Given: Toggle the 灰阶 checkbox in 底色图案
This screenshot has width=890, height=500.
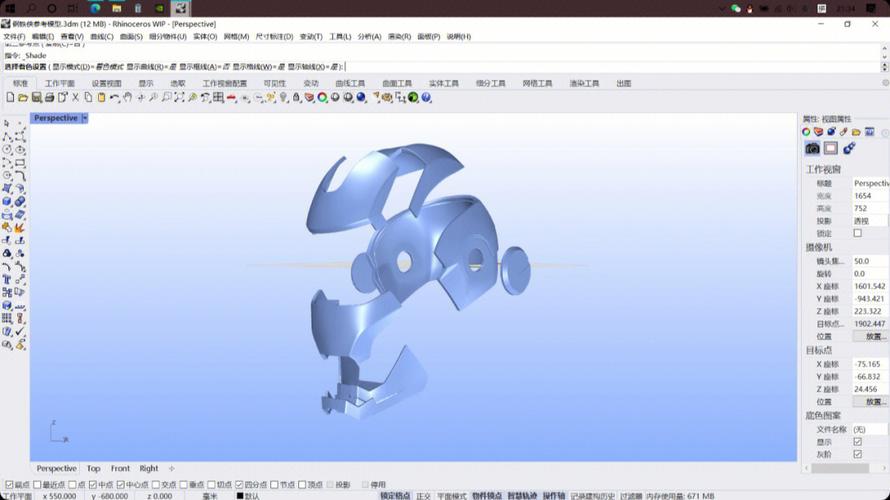Looking at the screenshot, I should pos(858,454).
